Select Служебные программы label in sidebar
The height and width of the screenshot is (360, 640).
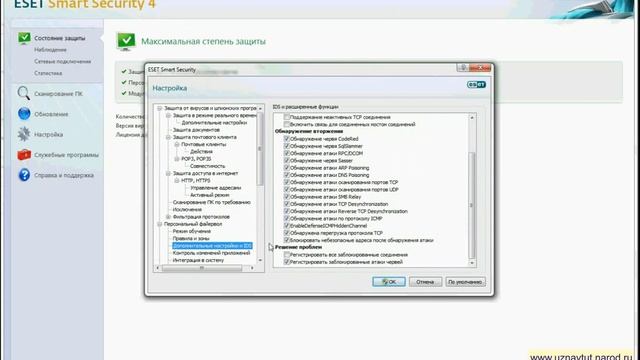67,155
